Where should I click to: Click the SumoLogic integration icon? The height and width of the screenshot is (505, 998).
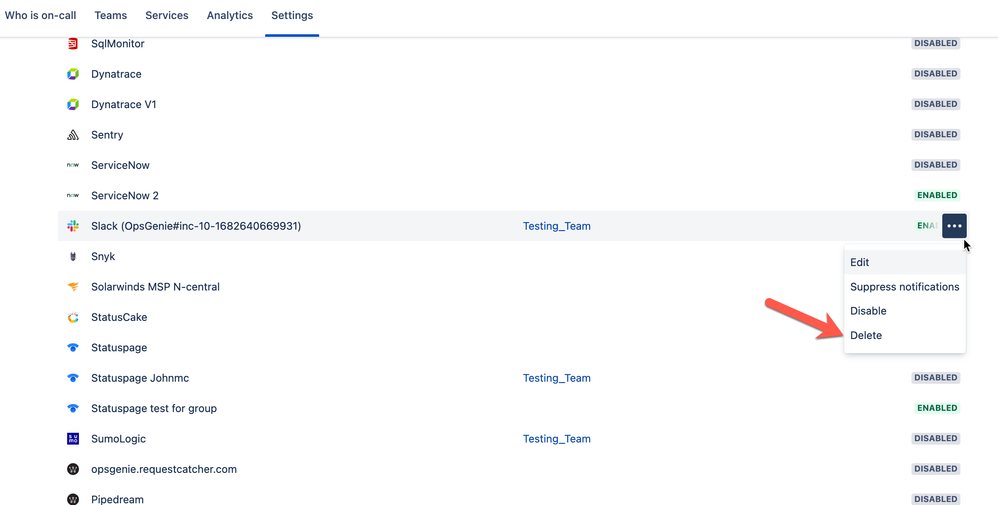tap(73, 439)
